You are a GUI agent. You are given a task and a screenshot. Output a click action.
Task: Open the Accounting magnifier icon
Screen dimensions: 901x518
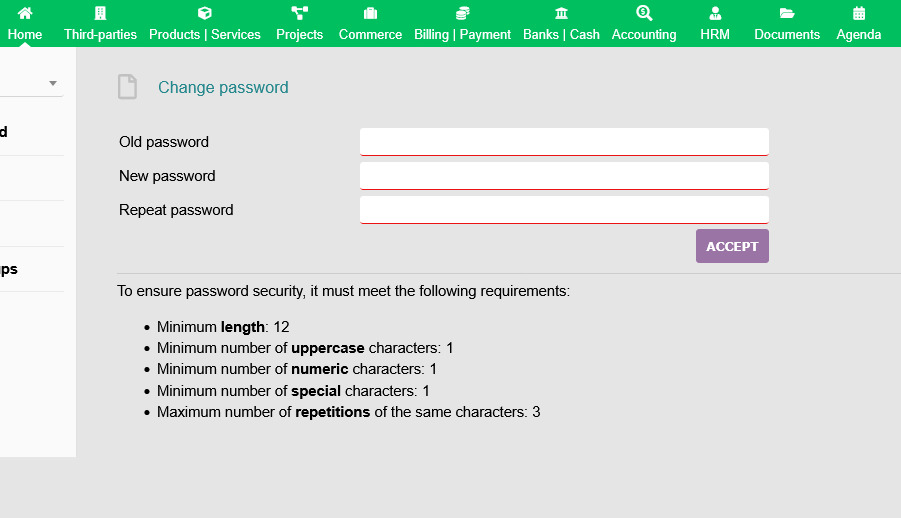[x=644, y=13]
